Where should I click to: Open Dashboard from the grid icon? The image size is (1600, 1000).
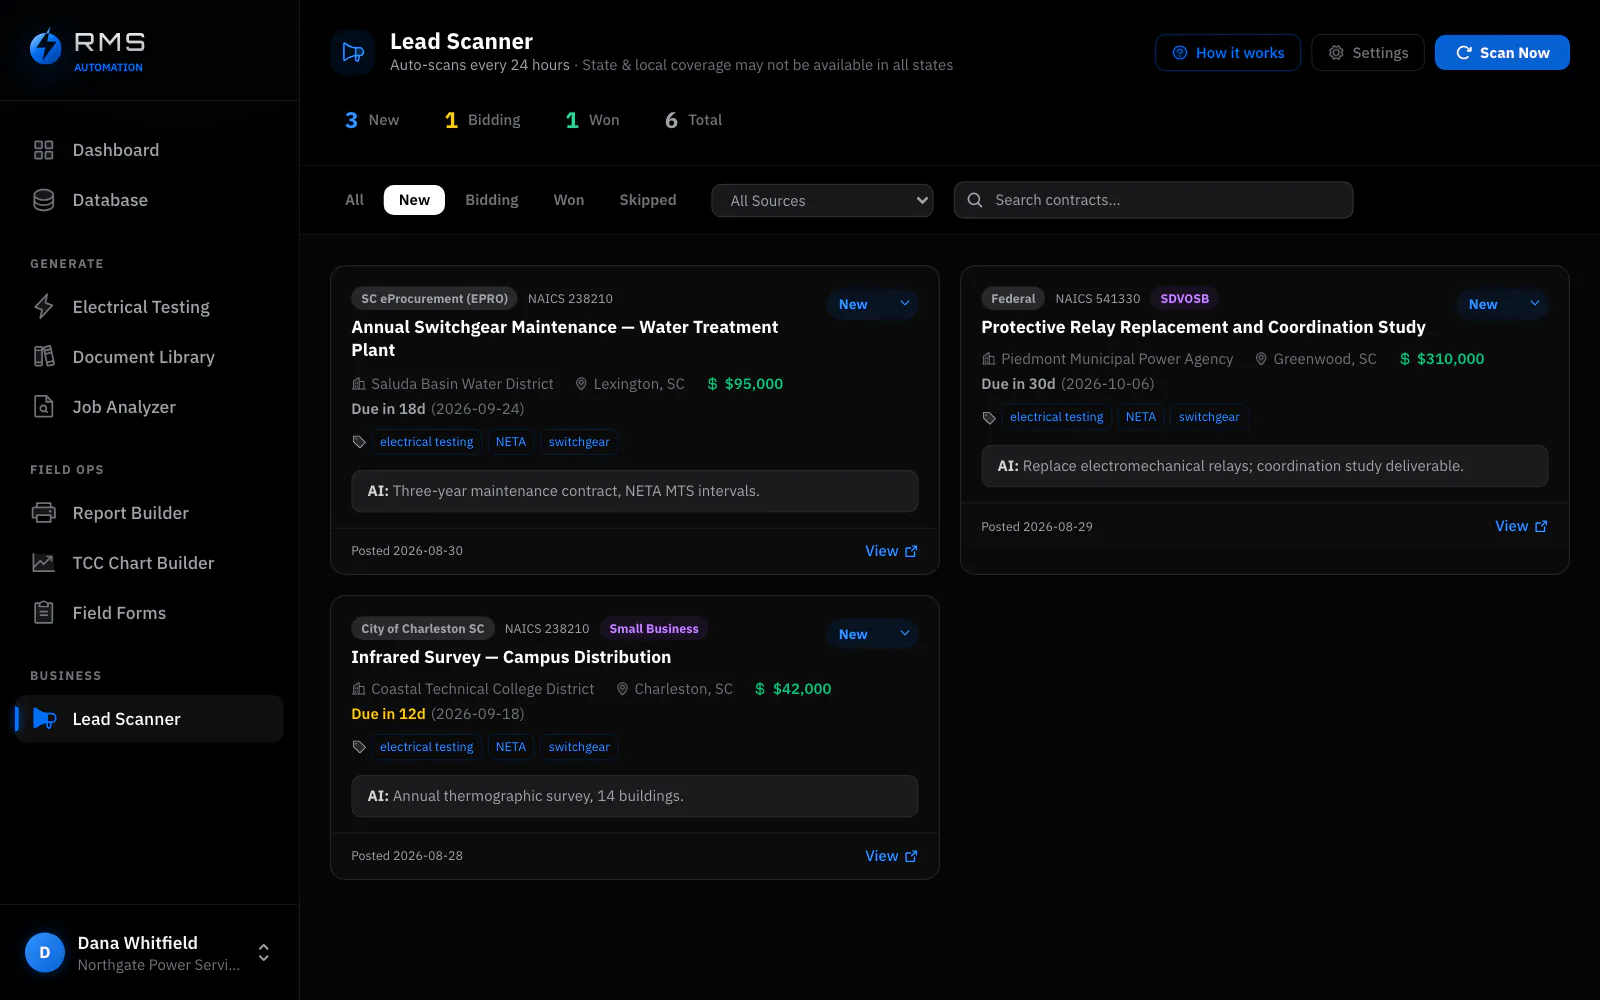tap(43, 150)
